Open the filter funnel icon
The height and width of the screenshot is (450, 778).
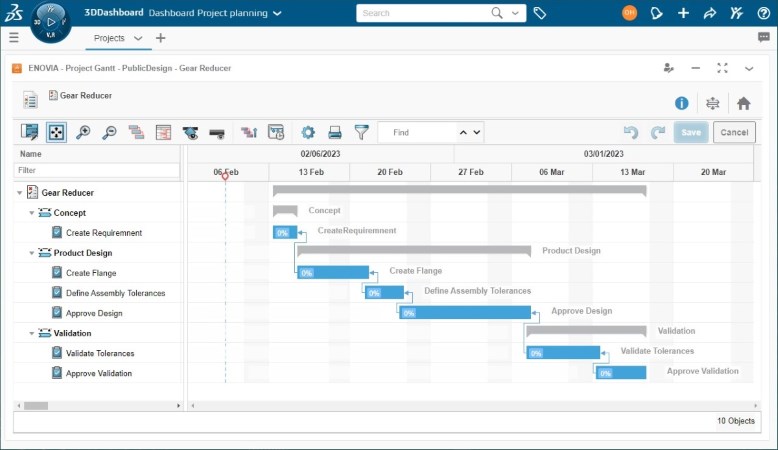[x=362, y=132]
